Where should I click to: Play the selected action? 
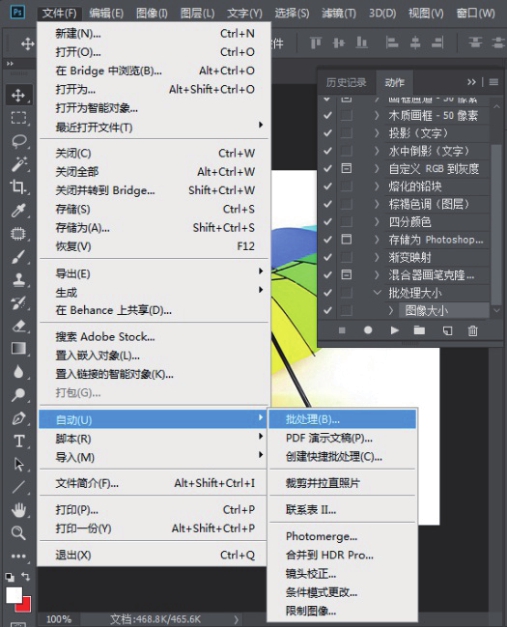[x=394, y=330]
